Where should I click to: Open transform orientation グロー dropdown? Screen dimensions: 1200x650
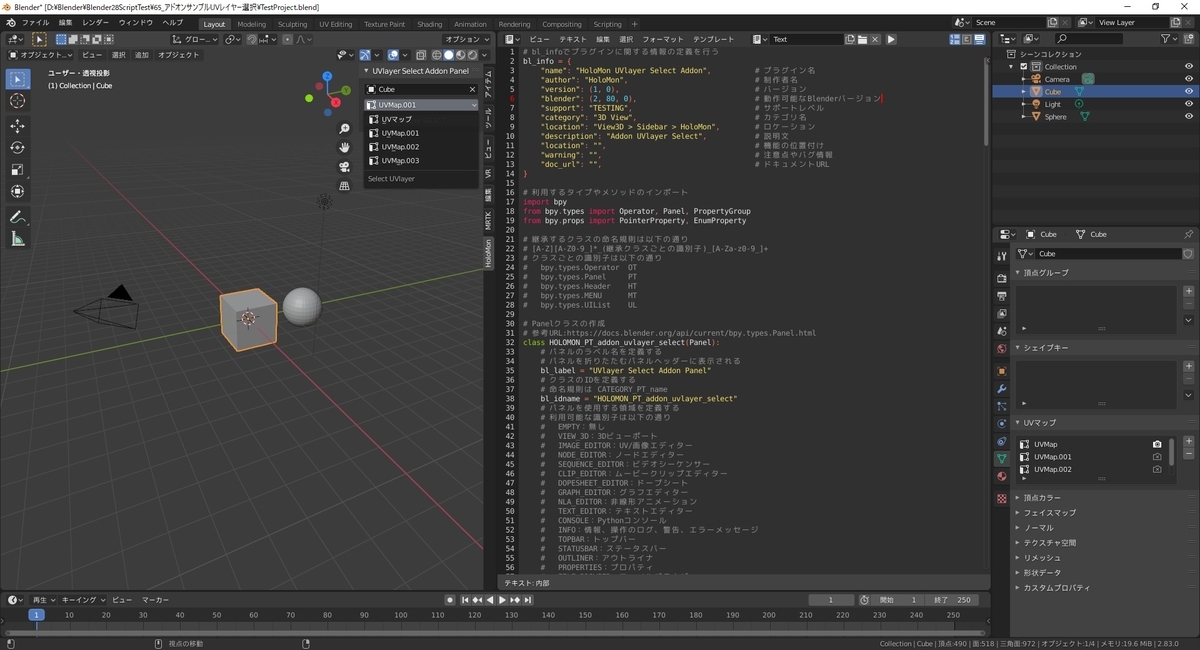click(x=196, y=39)
